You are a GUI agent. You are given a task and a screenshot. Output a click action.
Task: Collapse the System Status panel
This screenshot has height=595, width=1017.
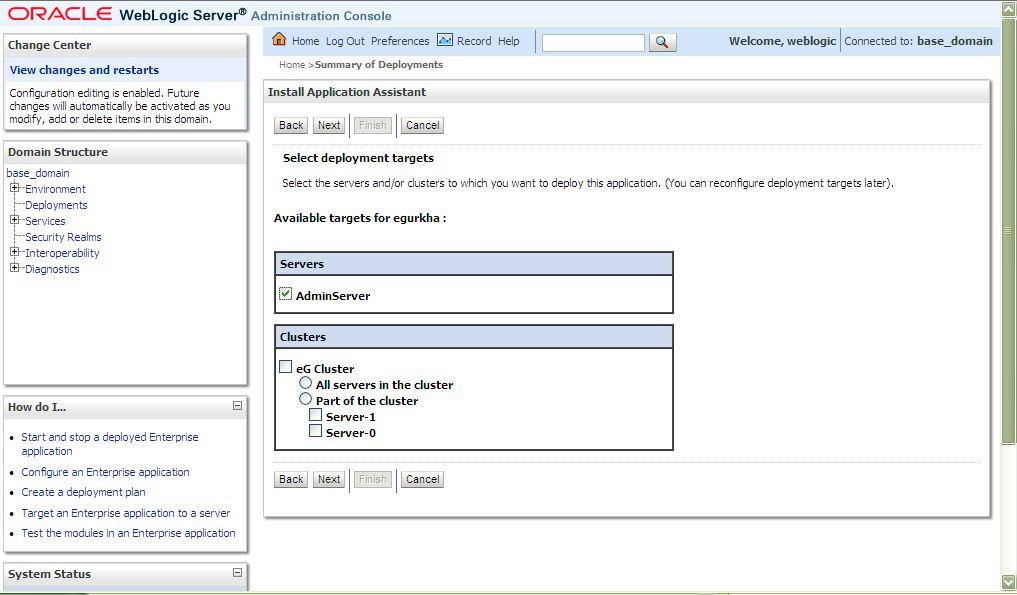237,572
